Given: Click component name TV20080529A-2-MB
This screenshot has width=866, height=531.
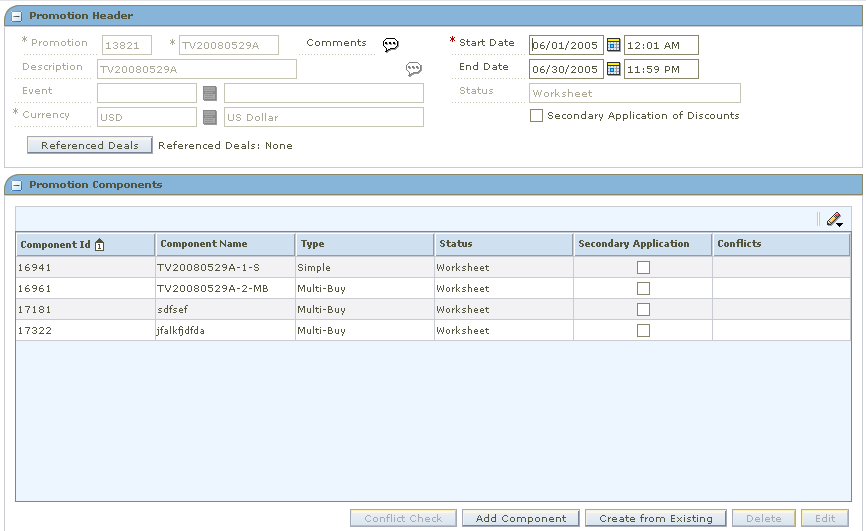Looking at the screenshot, I should point(213,288).
